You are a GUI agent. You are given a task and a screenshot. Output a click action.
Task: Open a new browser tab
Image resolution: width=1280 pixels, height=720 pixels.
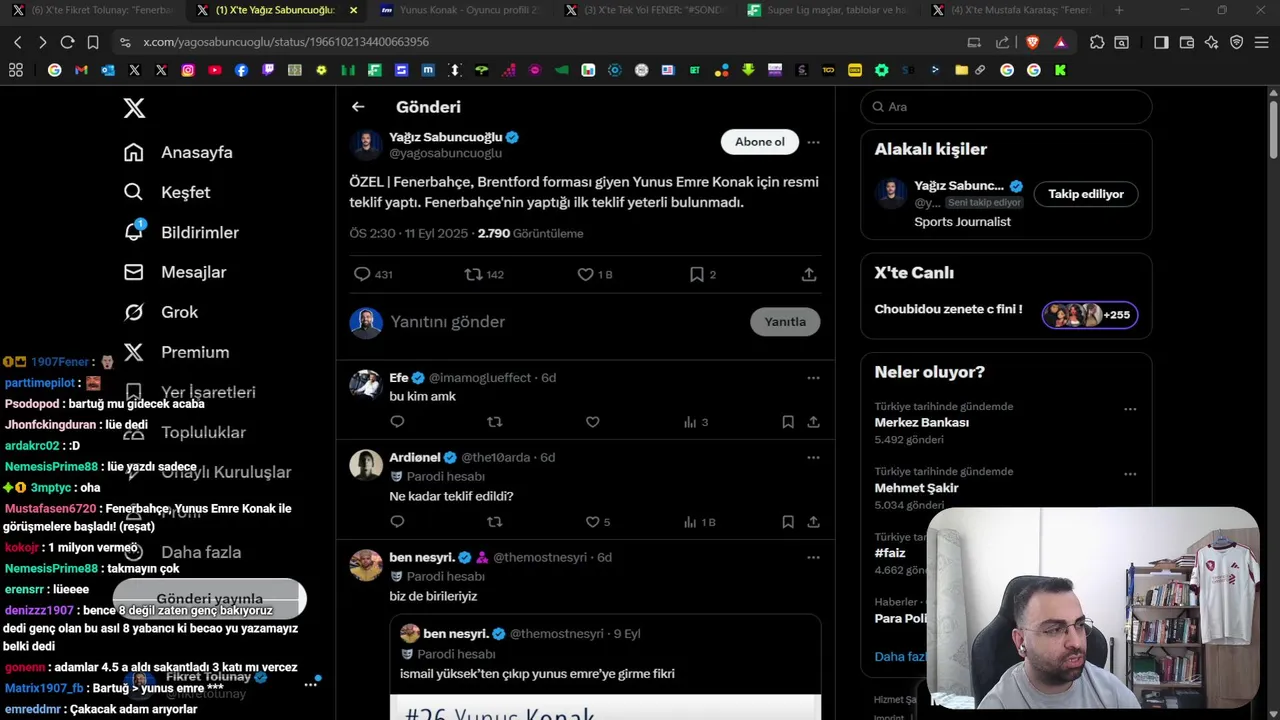(1118, 10)
